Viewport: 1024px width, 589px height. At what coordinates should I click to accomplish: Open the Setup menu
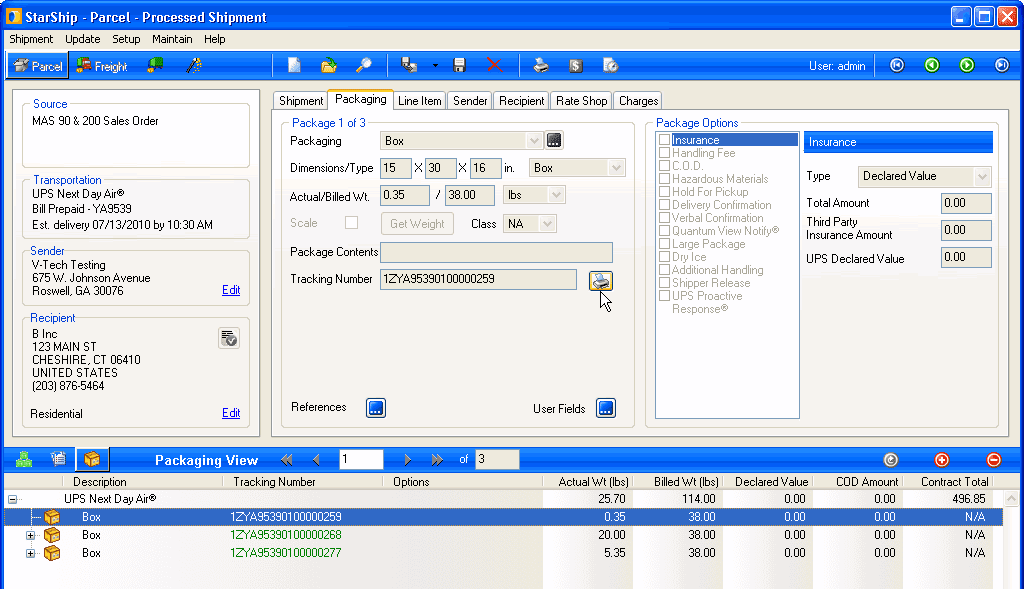tap(126, 39)
